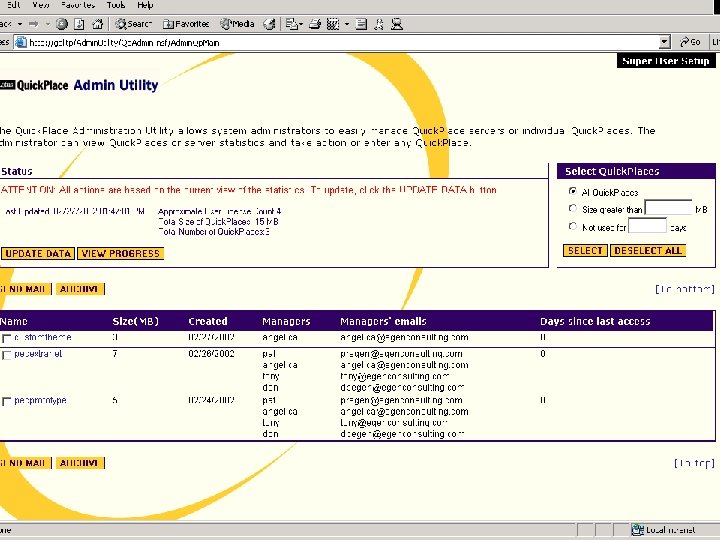
Task: Click the page icon in the address bar
Action: tap(21, 43)
